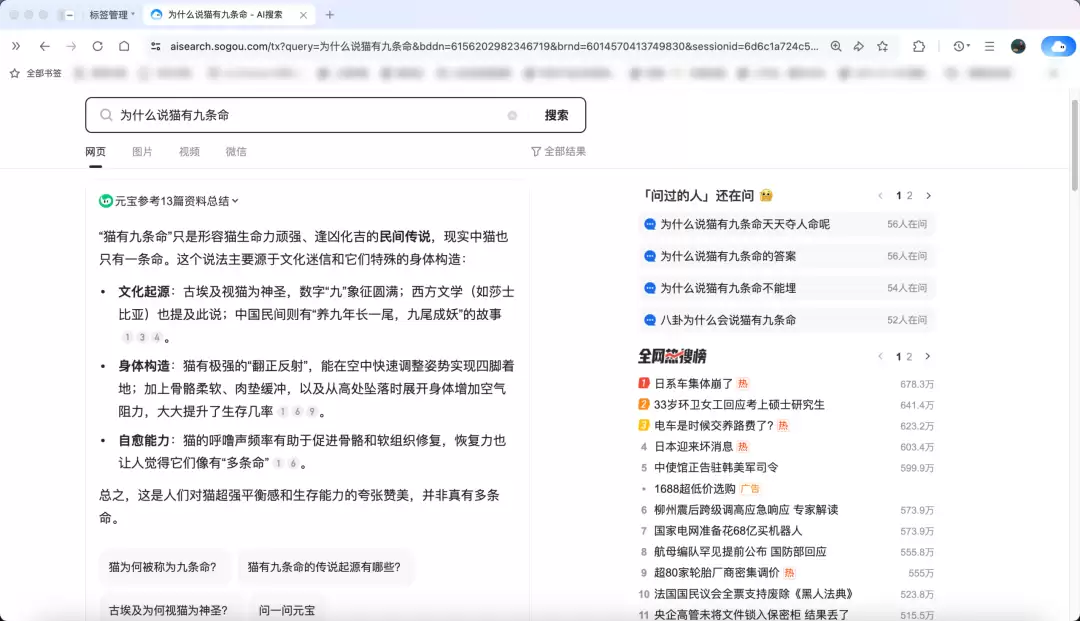Click the share arrow icon in address bar

point(858,46)
